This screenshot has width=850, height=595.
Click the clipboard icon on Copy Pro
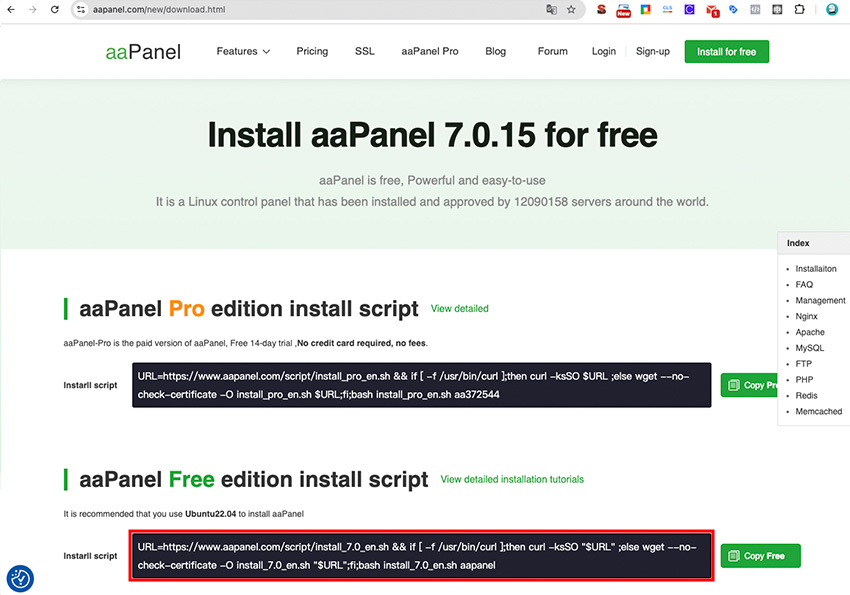click(x=733, y=385)
